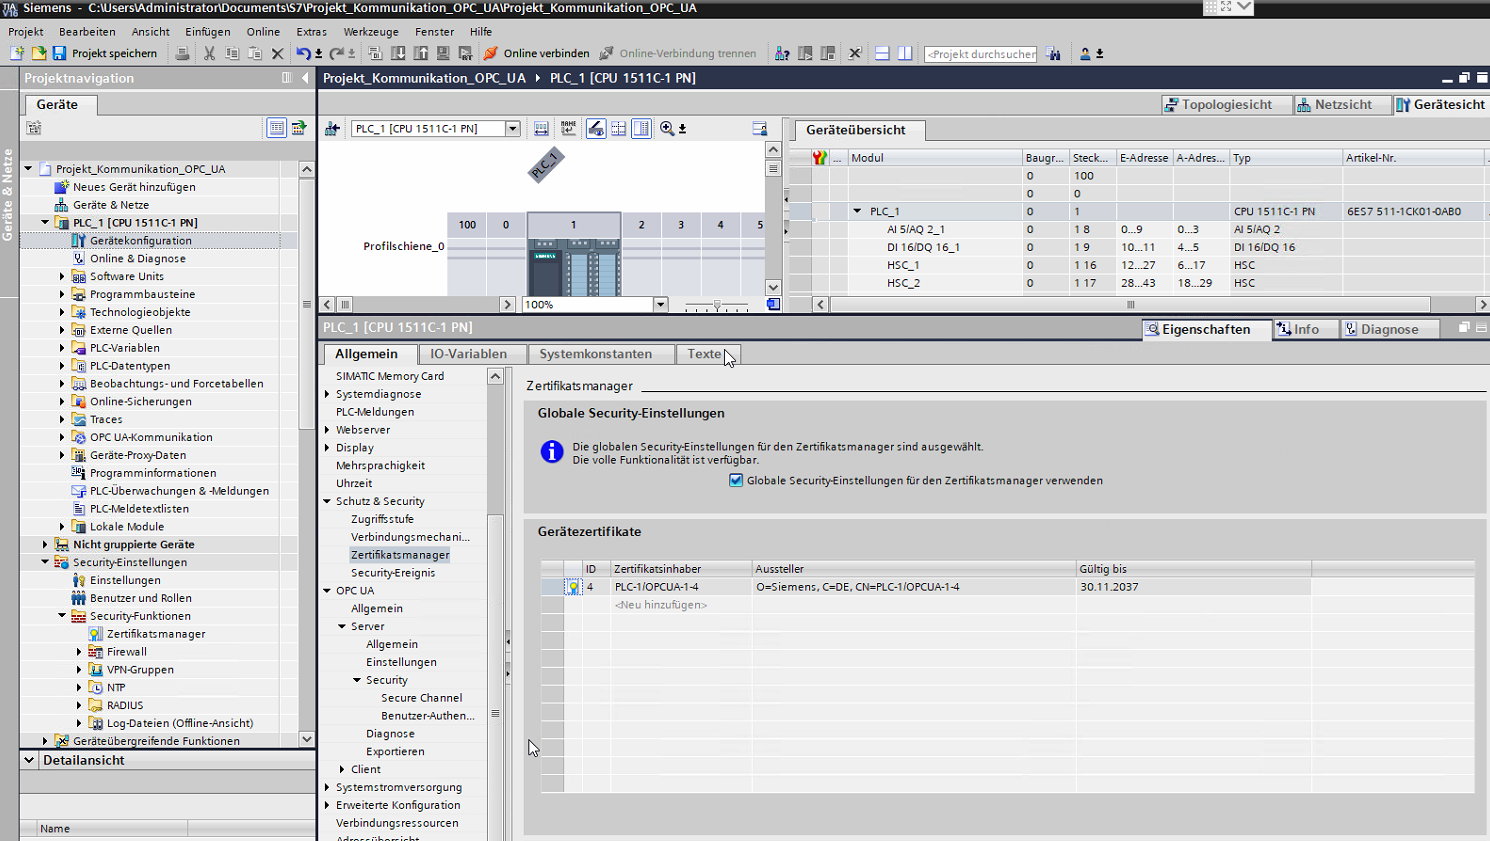The width and height of the screenshot is (1490, 841).
Task: Switch to the Diagnose inspector tab
Action: tap(1389, 329)
